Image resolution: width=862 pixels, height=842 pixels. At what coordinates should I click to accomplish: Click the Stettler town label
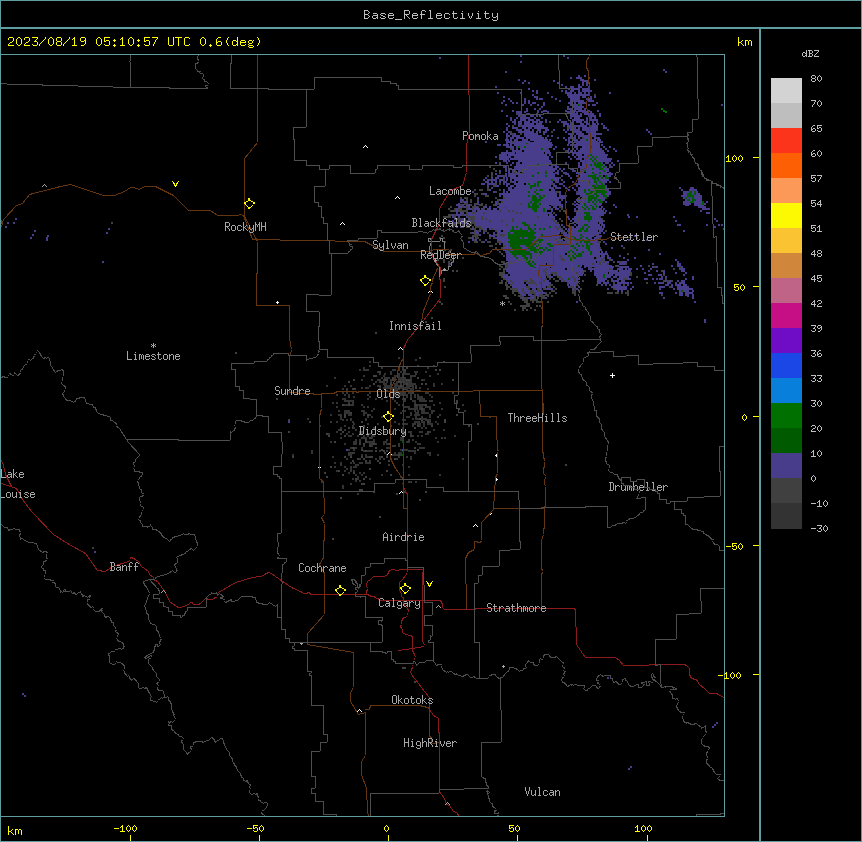[x=634, y=237]
